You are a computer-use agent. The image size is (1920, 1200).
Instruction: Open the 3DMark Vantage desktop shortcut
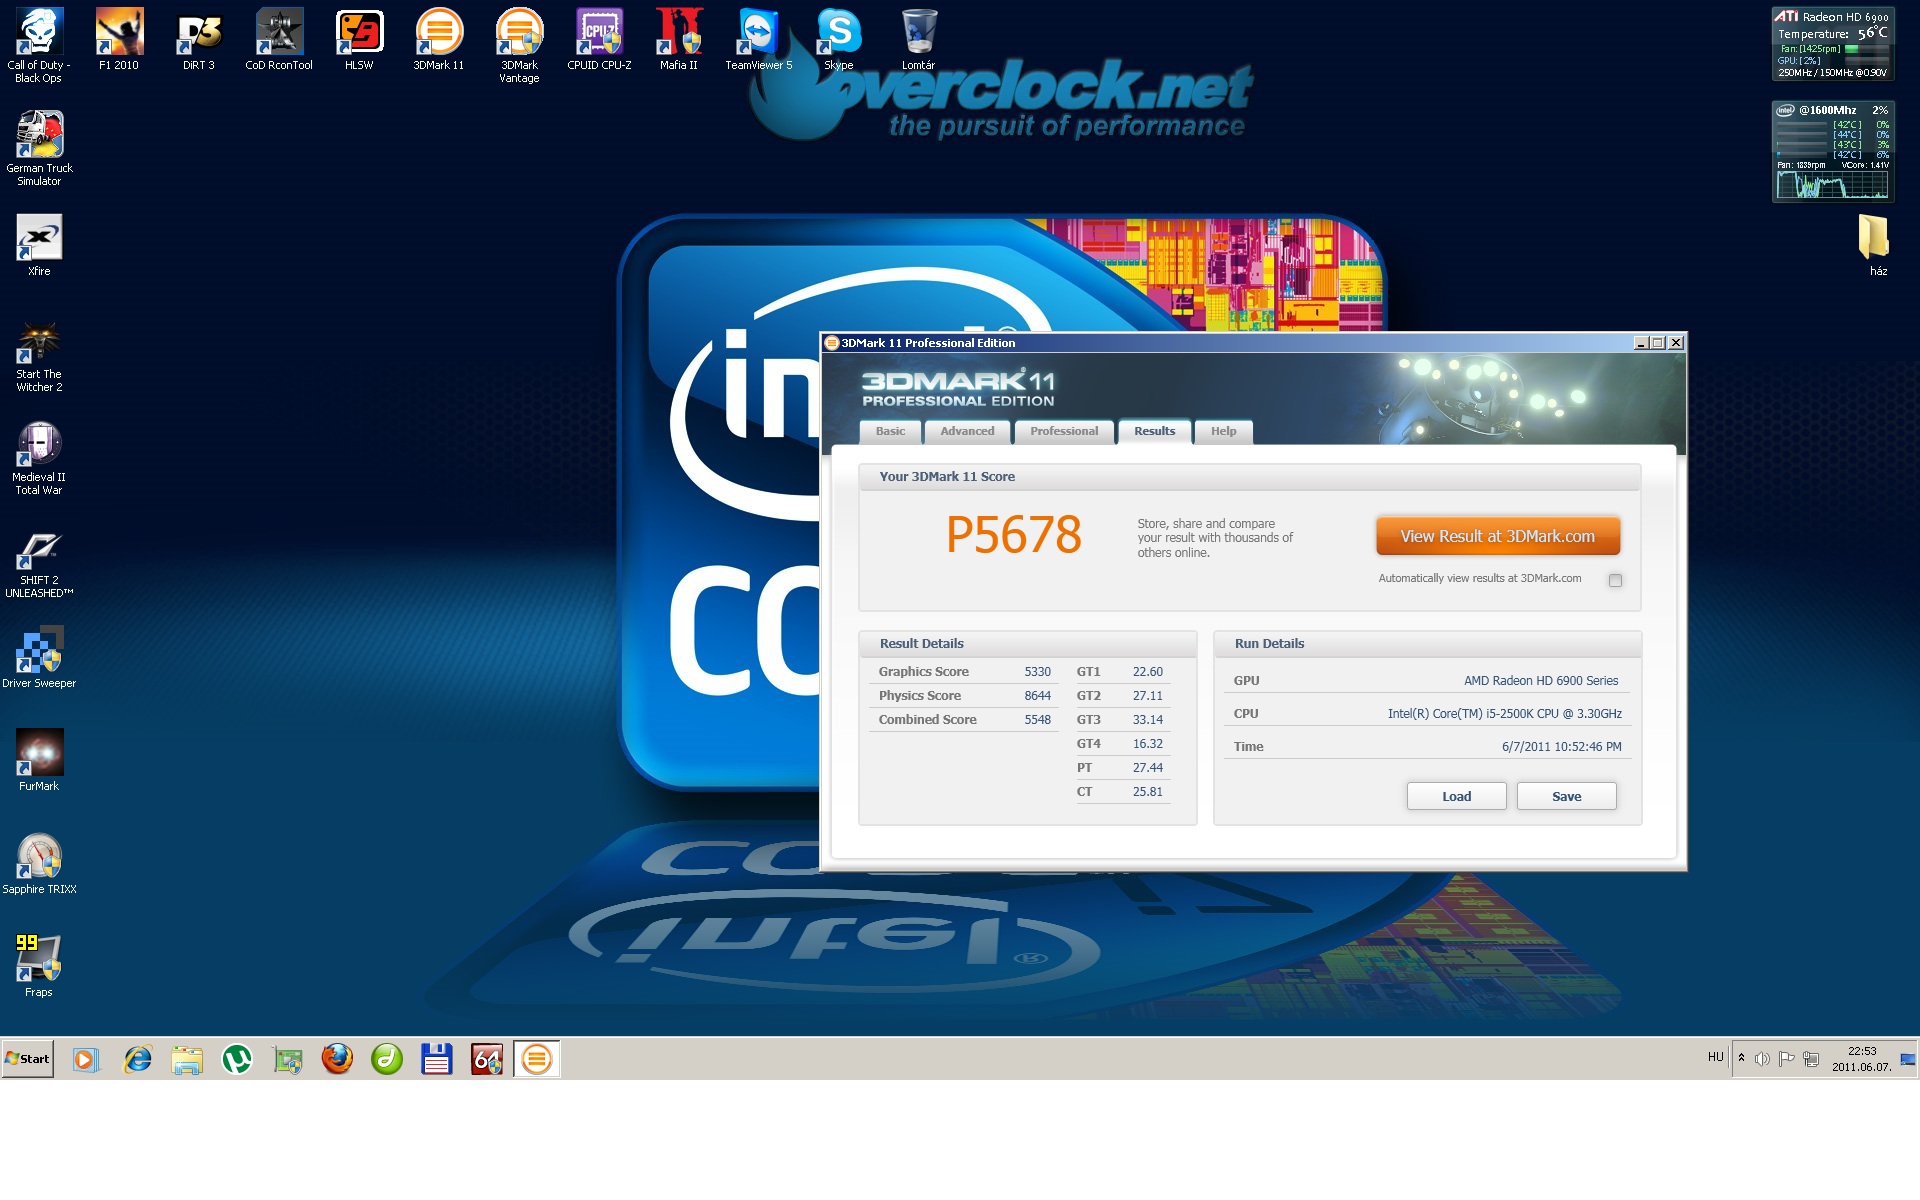(519, 37)
